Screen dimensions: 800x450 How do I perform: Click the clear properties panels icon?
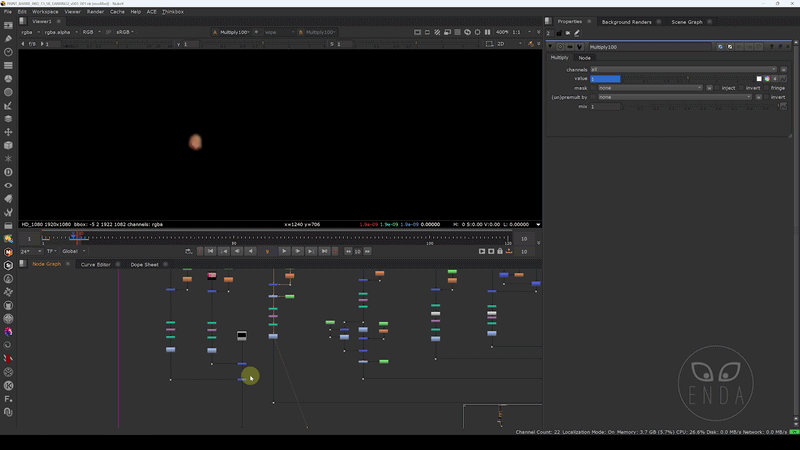click(x=568, y=33)
